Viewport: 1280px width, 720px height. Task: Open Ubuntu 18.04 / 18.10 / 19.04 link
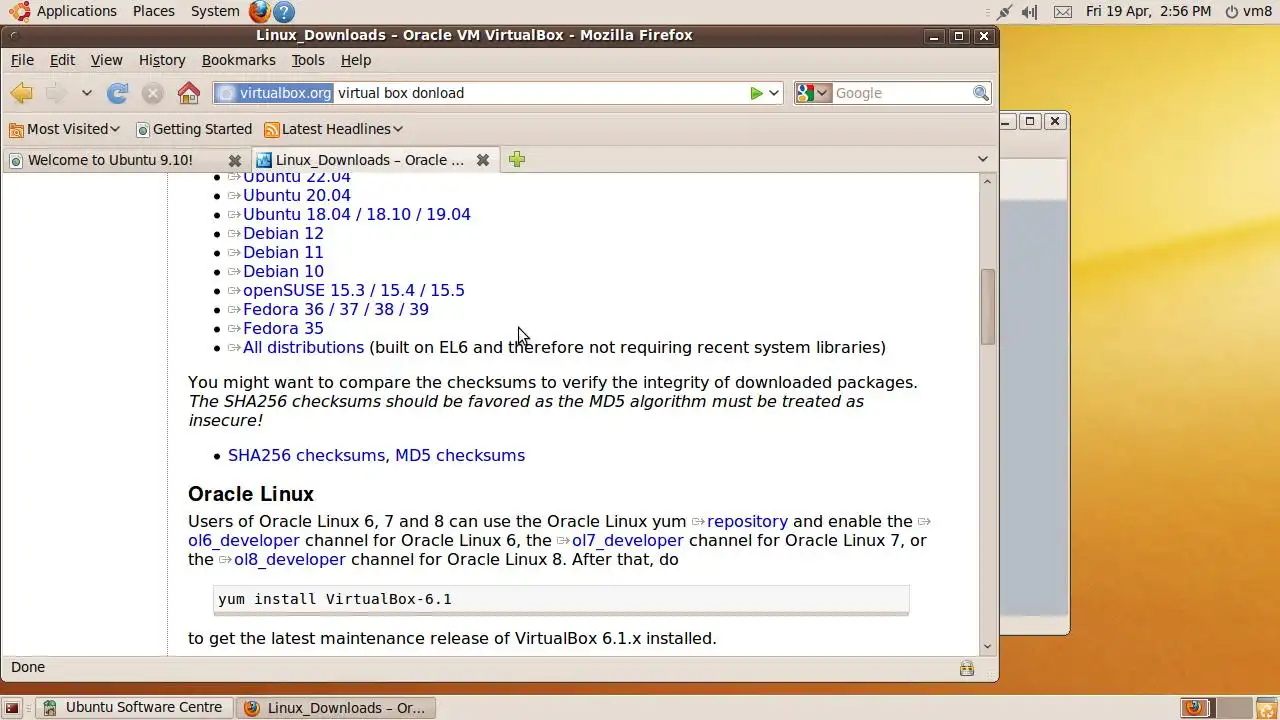(357, 214)
